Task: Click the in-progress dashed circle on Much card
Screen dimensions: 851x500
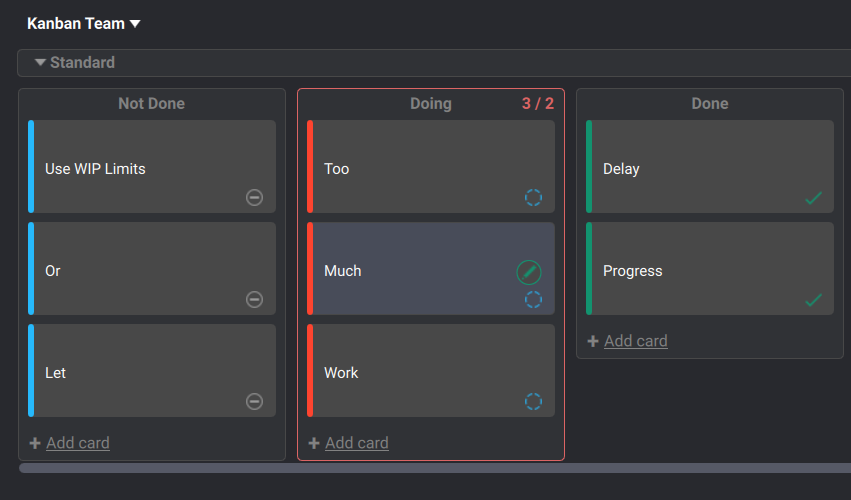Action: pos(534,299)
